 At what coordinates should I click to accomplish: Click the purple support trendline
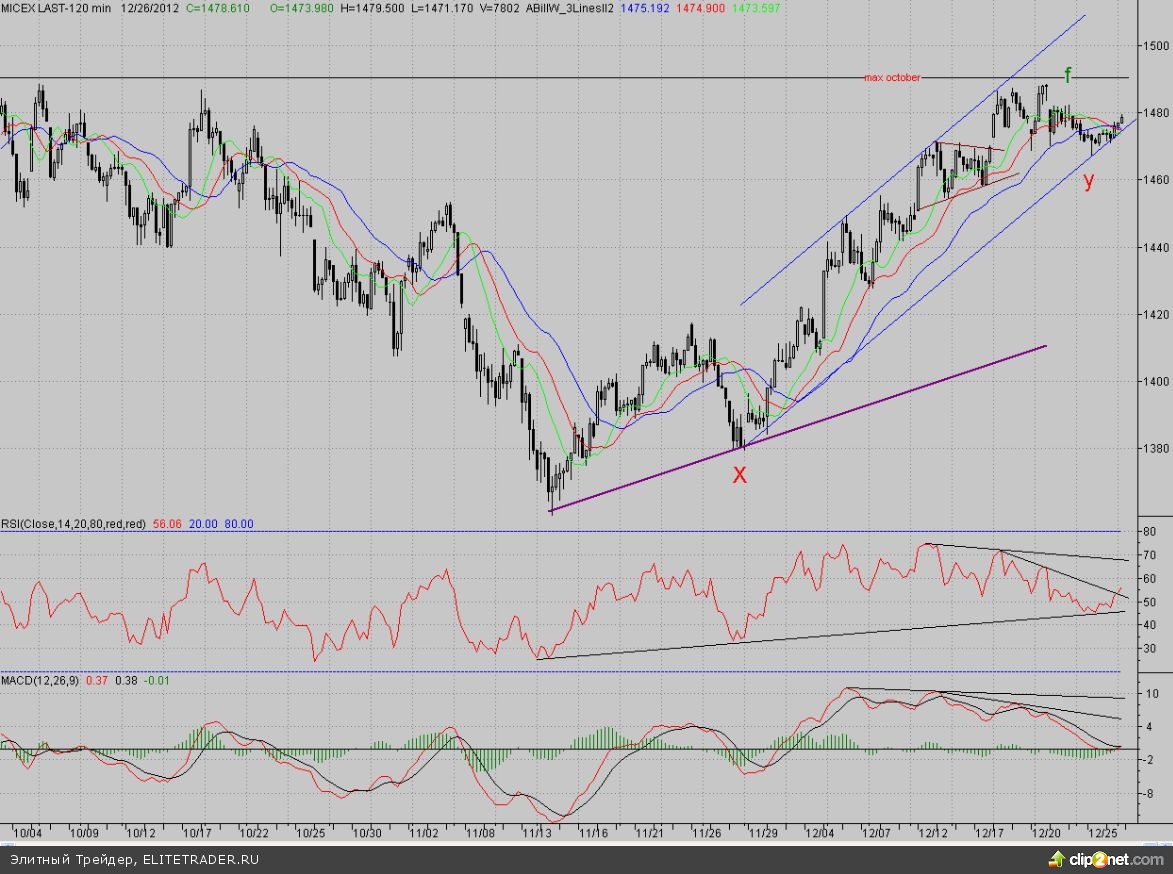point(800,430)
